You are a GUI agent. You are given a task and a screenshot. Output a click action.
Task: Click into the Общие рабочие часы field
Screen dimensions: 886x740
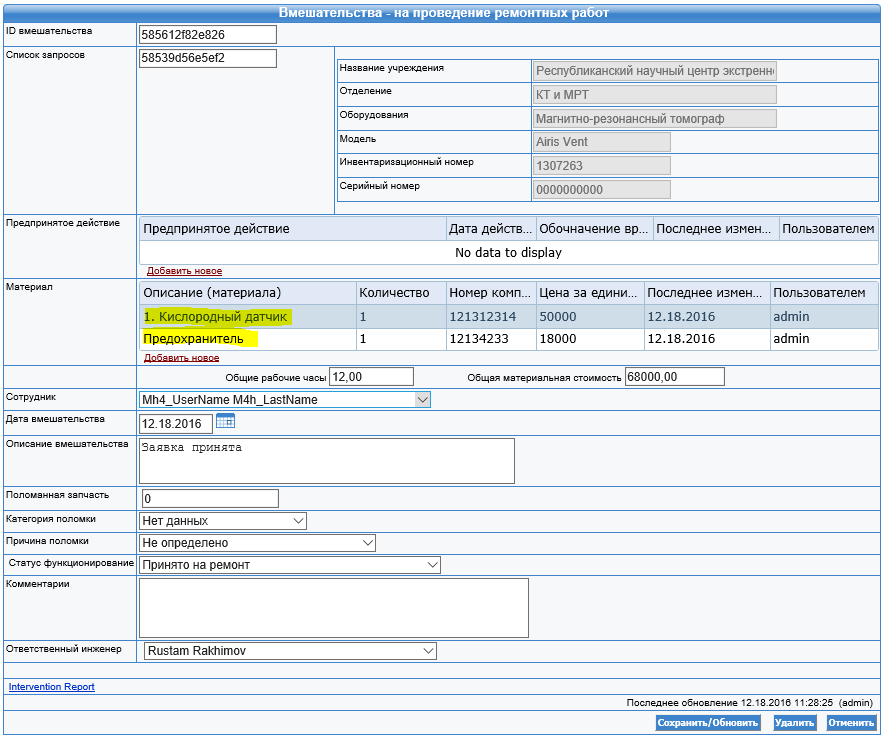[x=372, y=377]
